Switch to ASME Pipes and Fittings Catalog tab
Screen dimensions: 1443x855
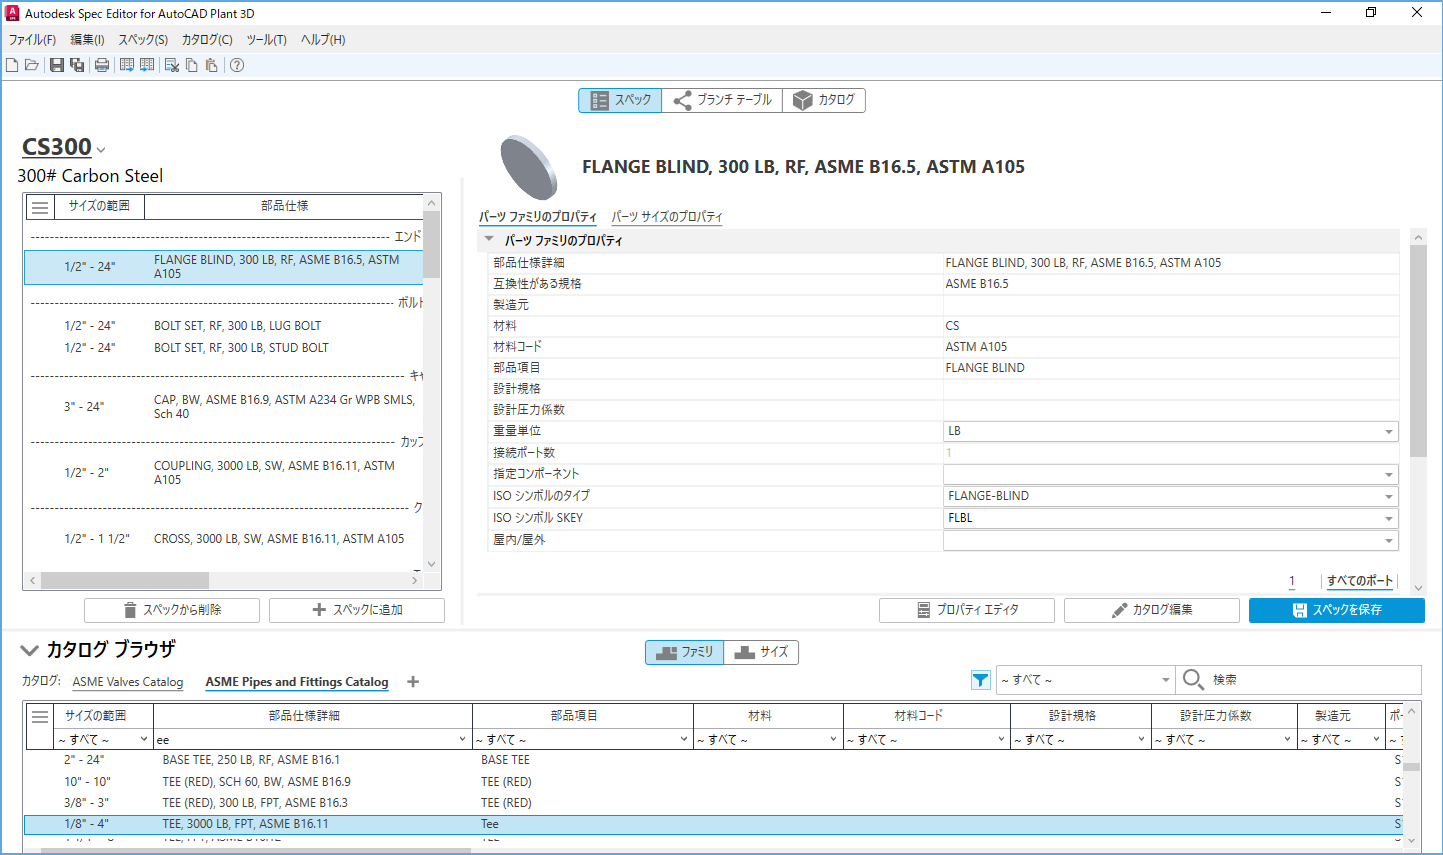297,682
